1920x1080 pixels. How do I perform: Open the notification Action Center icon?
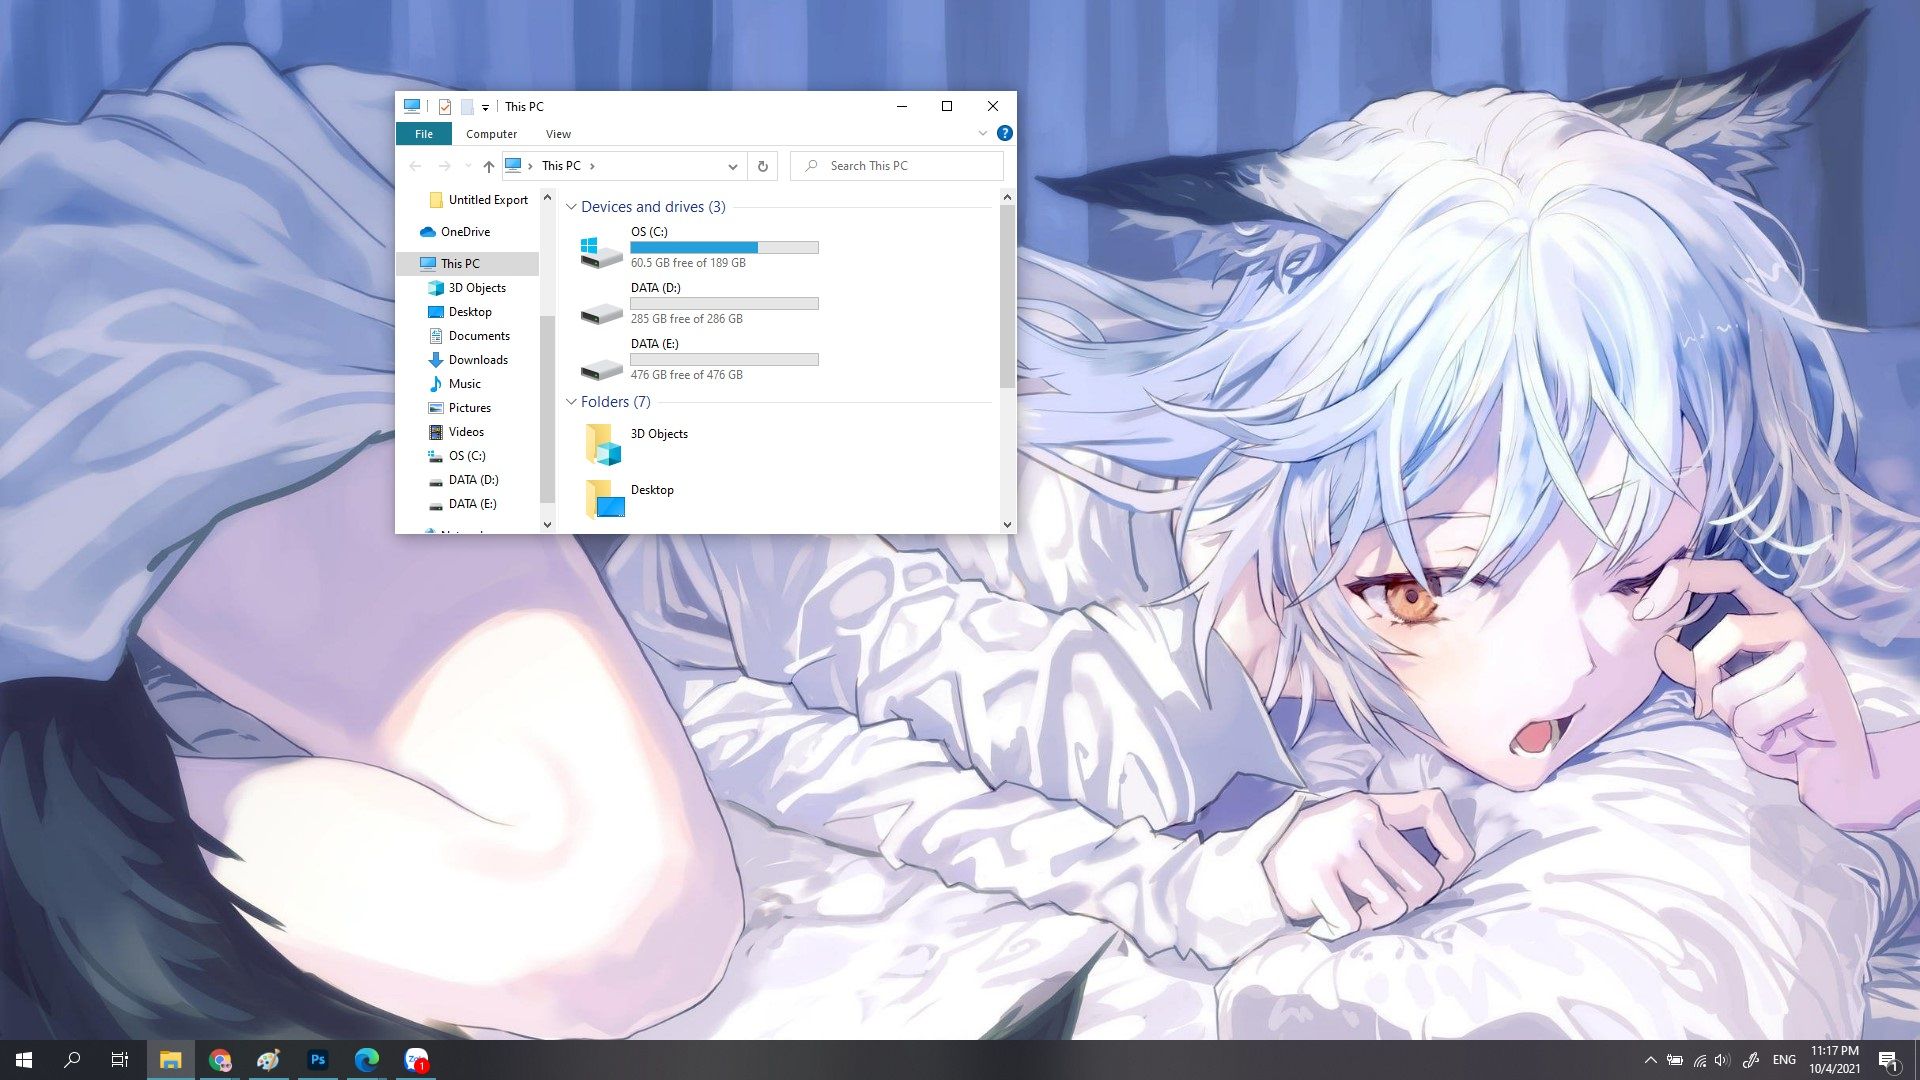point(1888,1060)
